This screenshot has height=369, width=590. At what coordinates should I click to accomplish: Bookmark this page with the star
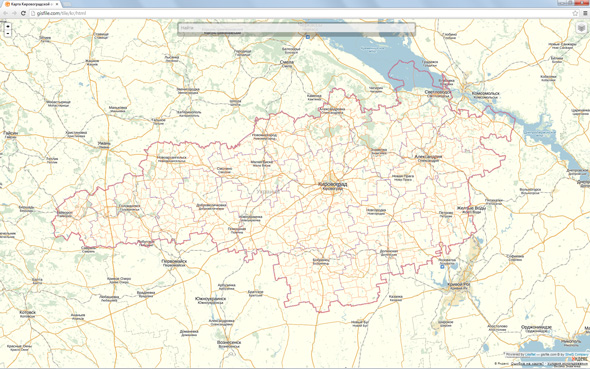click(x=575, y=13)
